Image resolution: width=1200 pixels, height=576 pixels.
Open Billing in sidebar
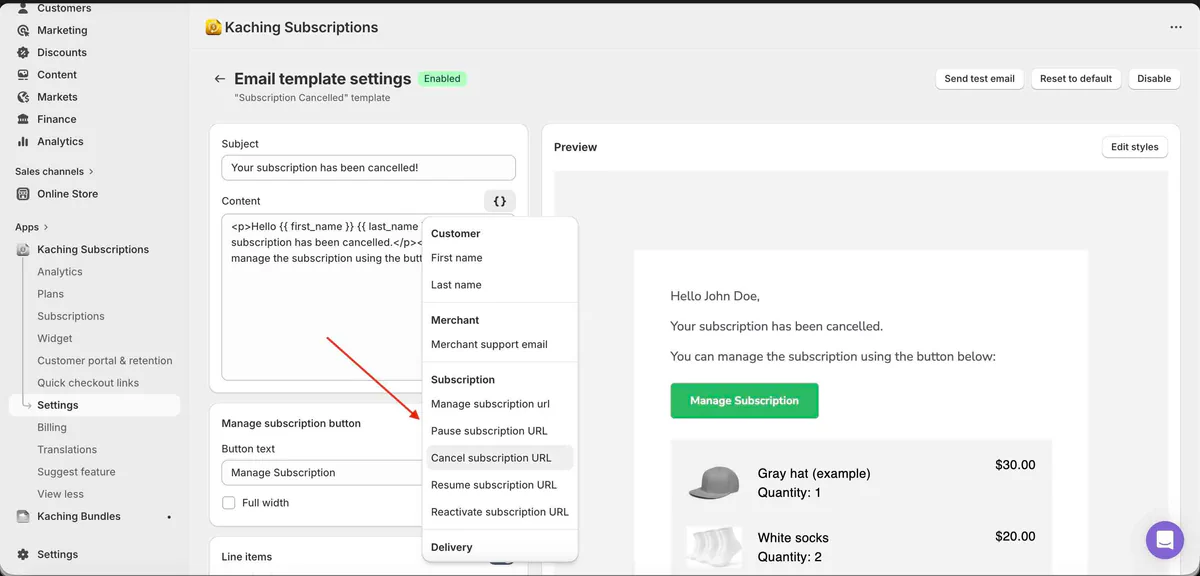[x=52, y=427]
